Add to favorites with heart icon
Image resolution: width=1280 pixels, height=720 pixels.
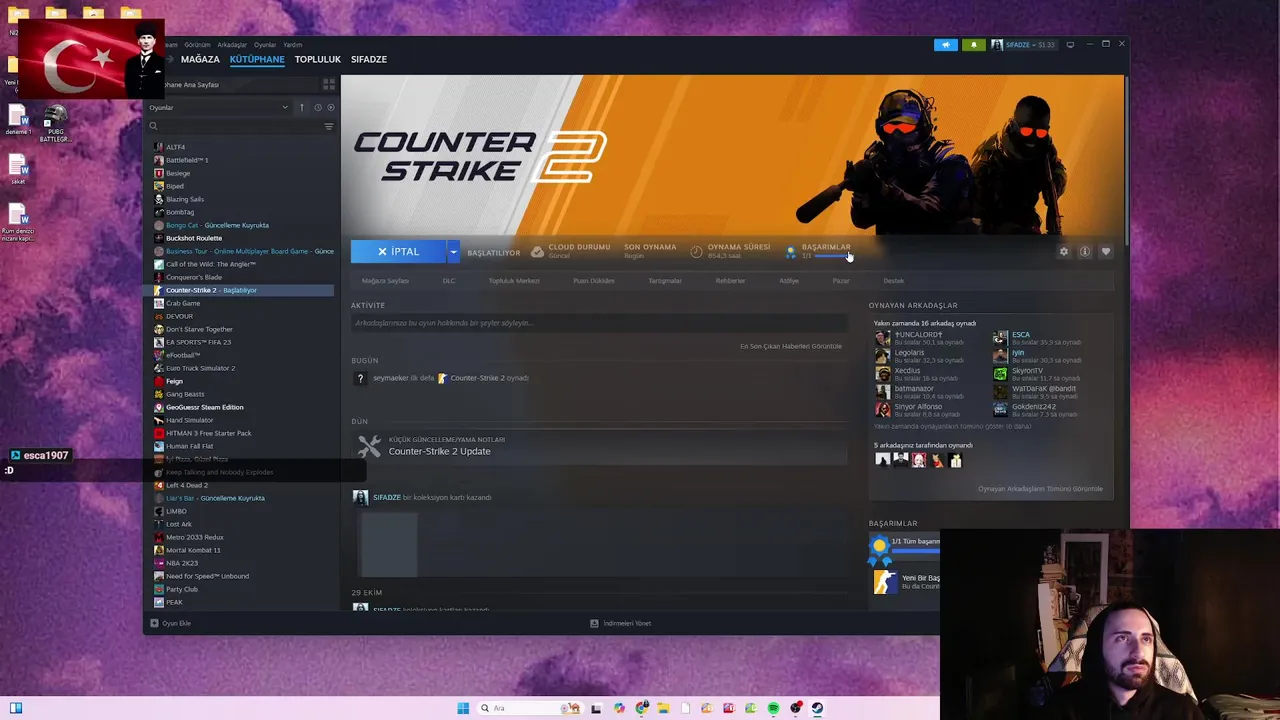pos(1106,252)
